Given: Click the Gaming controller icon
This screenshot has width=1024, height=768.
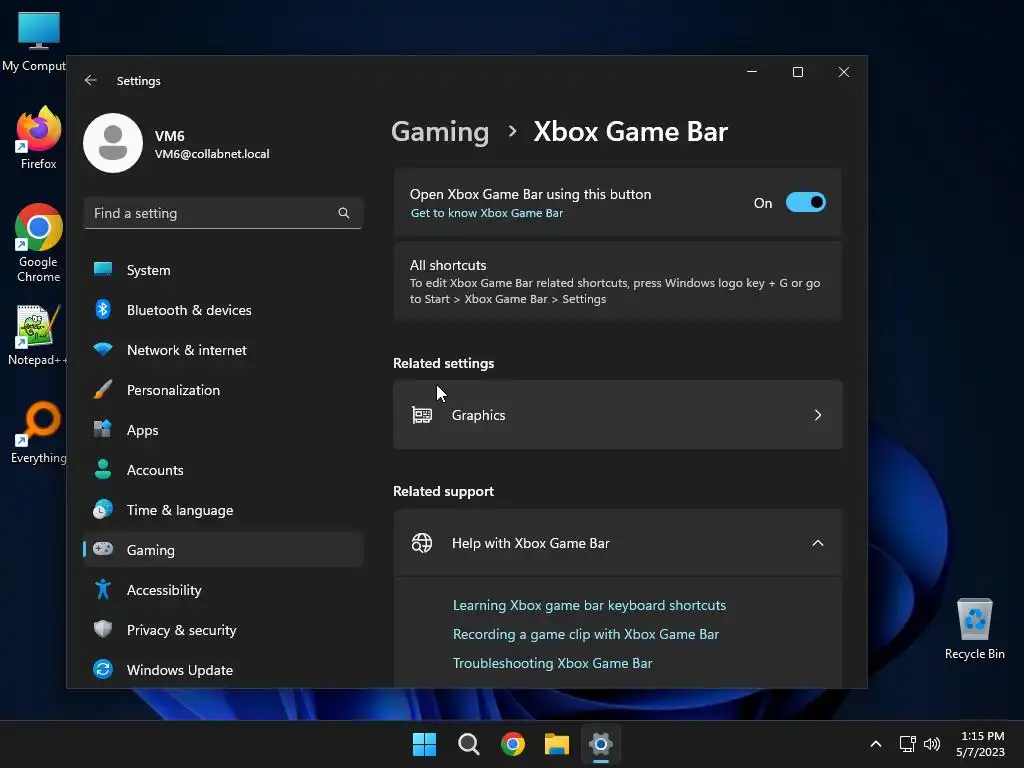Looking at the screenshot, I should (x=103, y=549).
